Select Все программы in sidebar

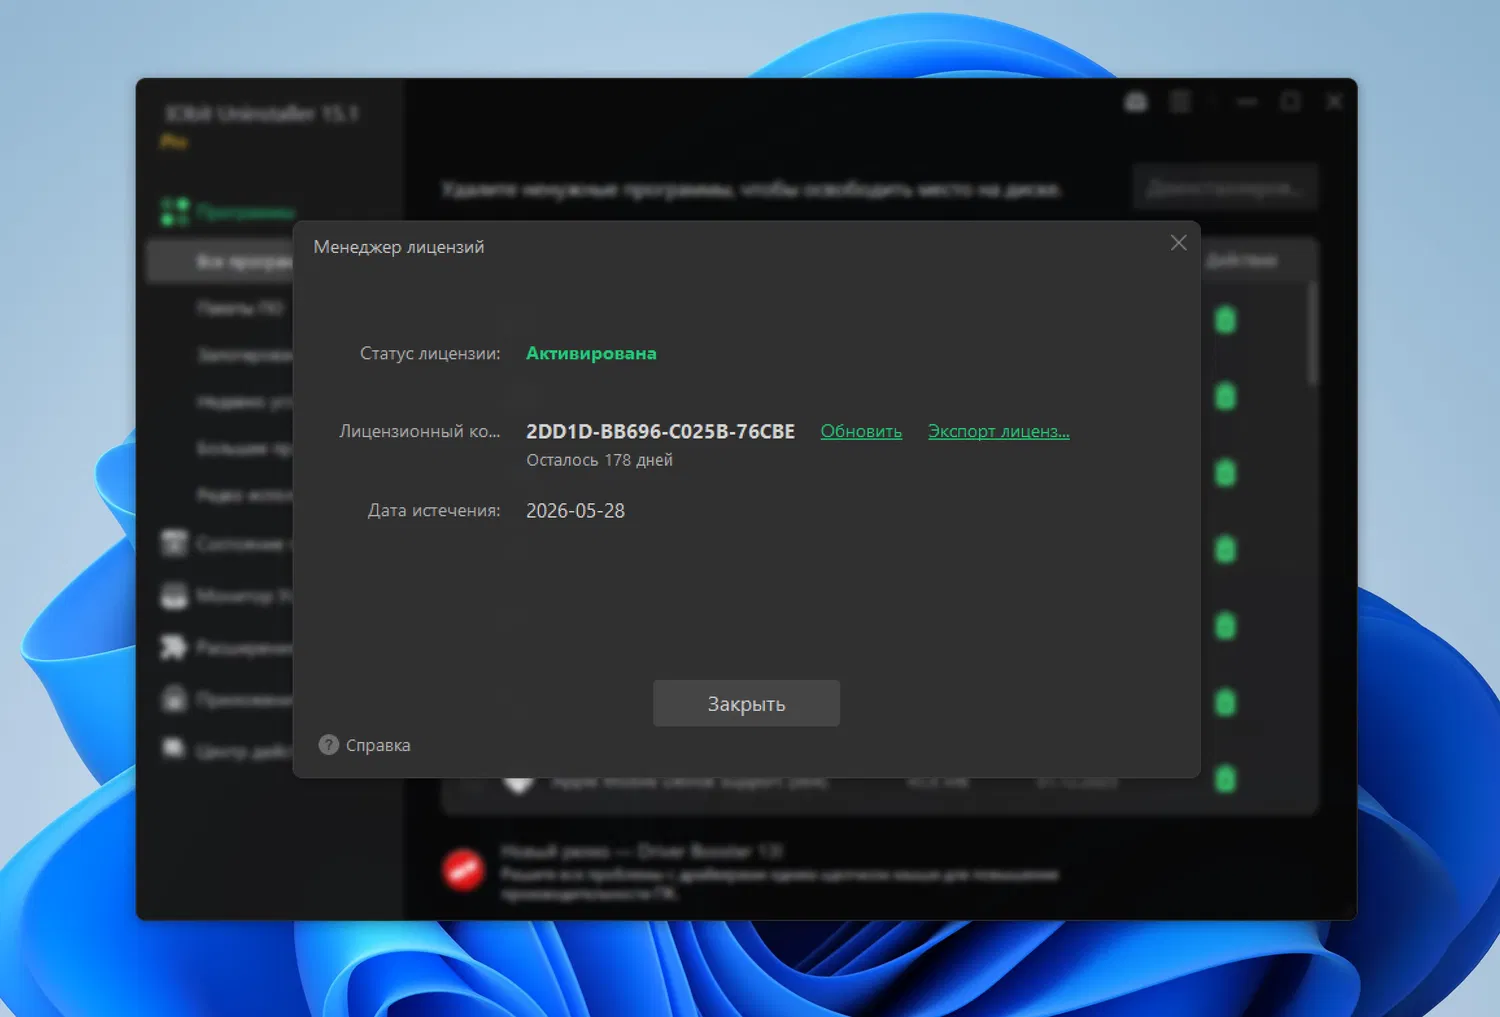240,260
